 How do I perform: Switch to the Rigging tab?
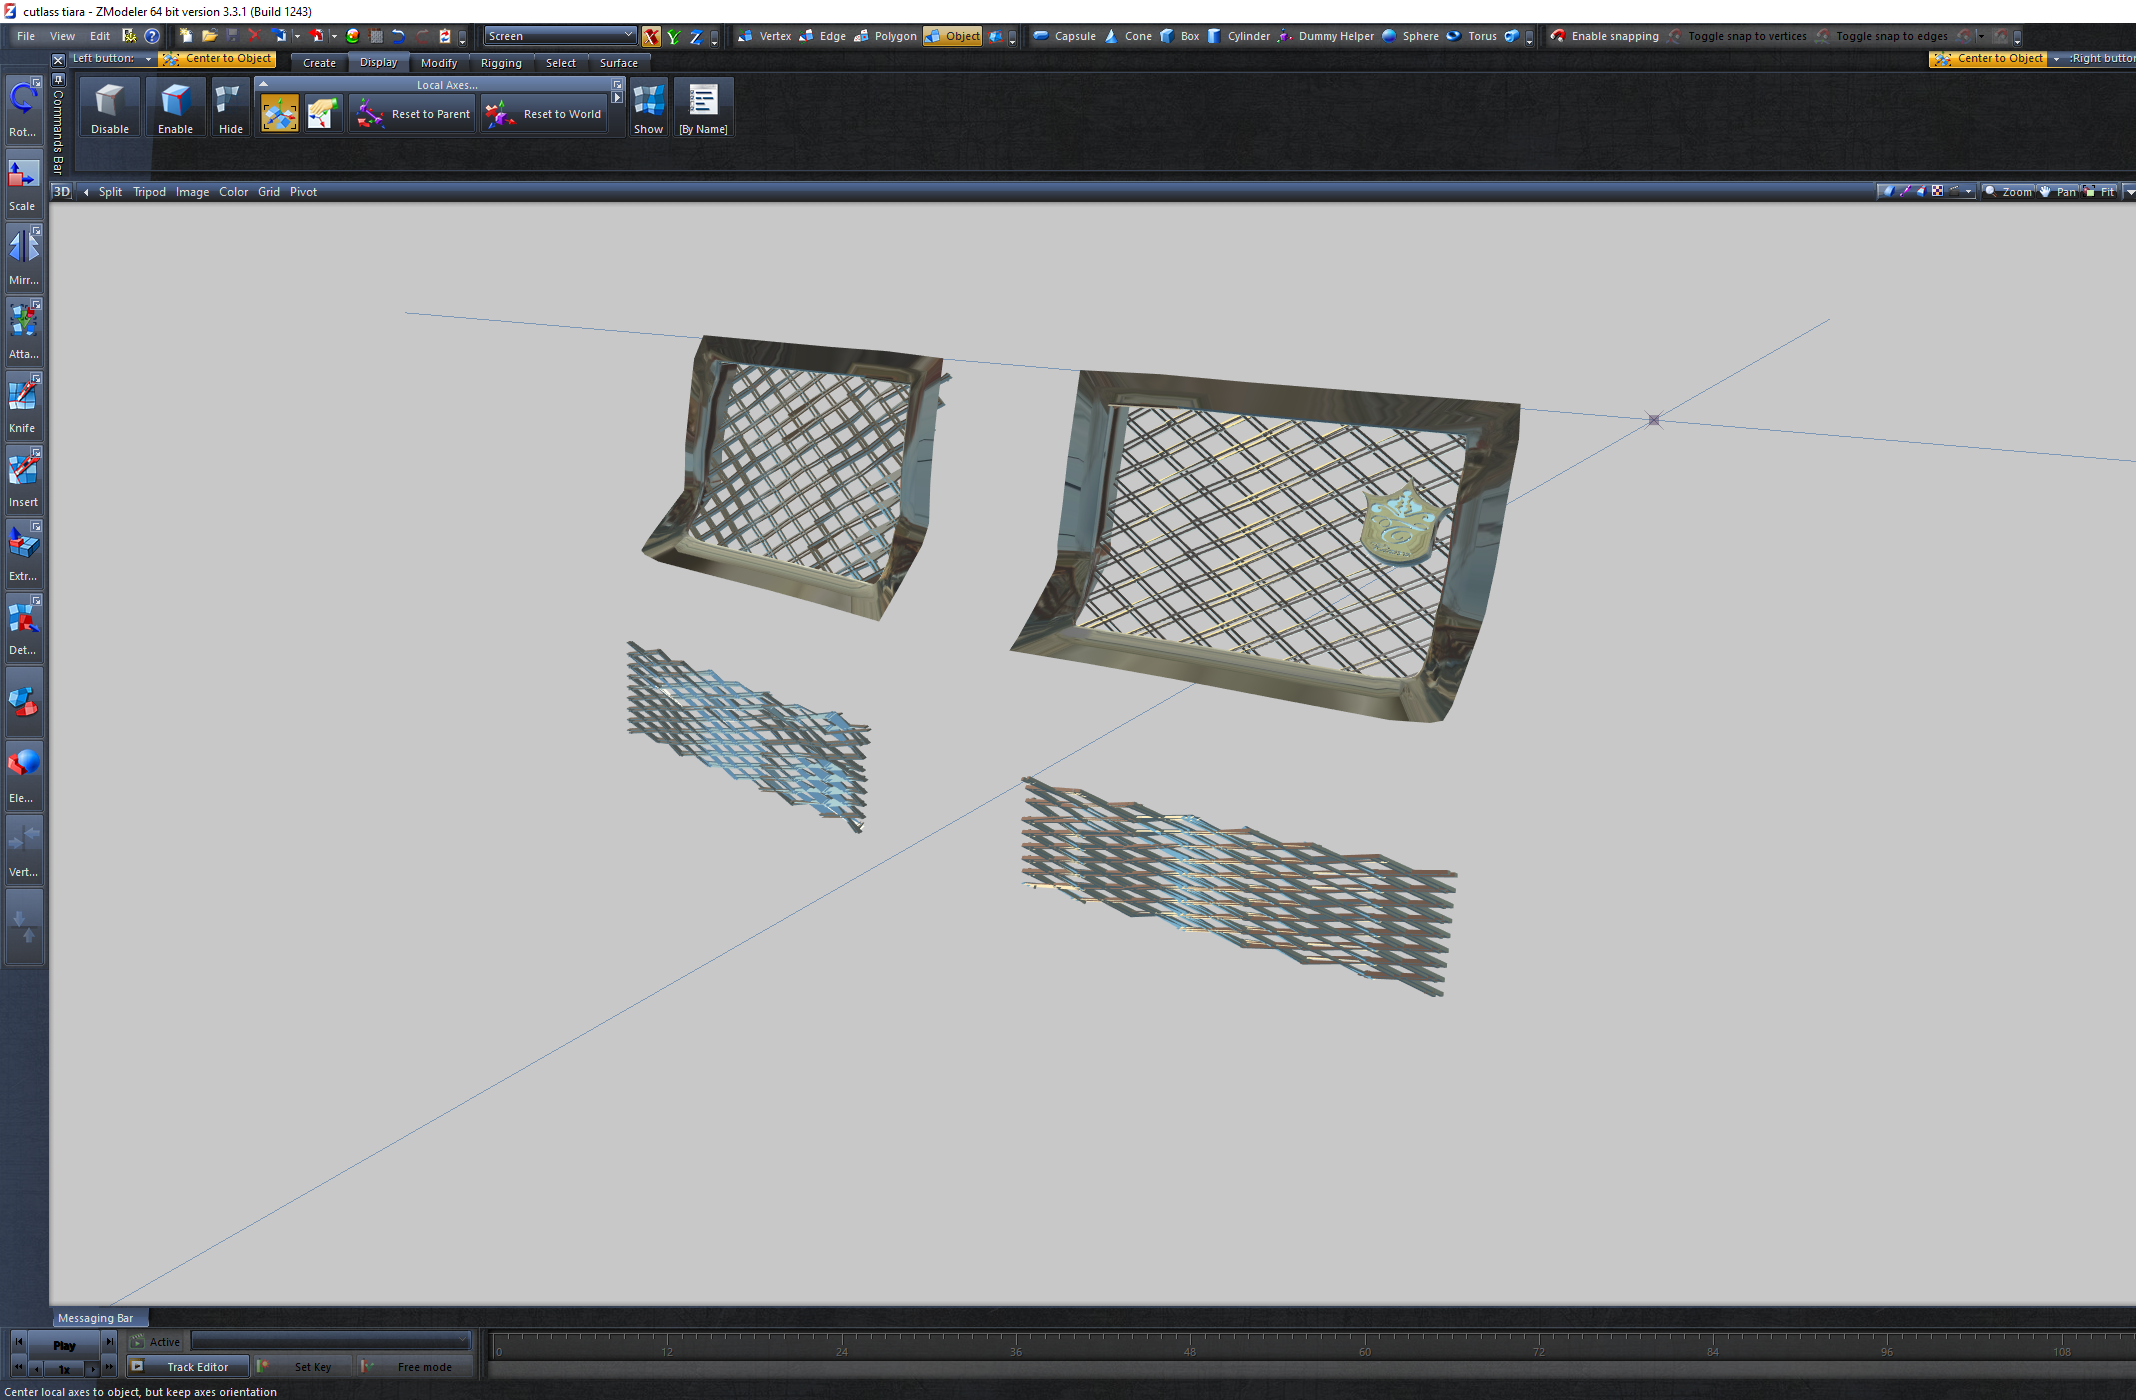[x=501, y=63]
